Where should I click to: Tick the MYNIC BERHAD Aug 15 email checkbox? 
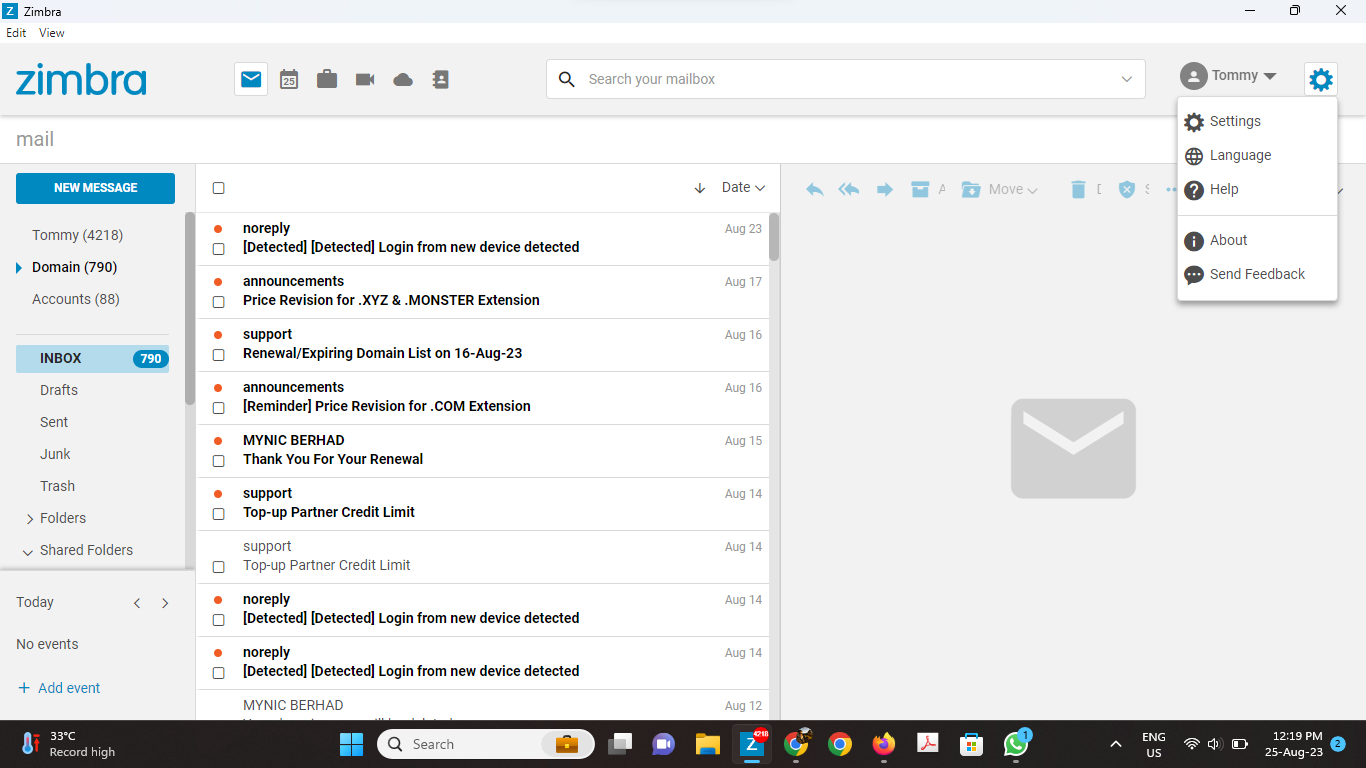(x=218, y=461)
